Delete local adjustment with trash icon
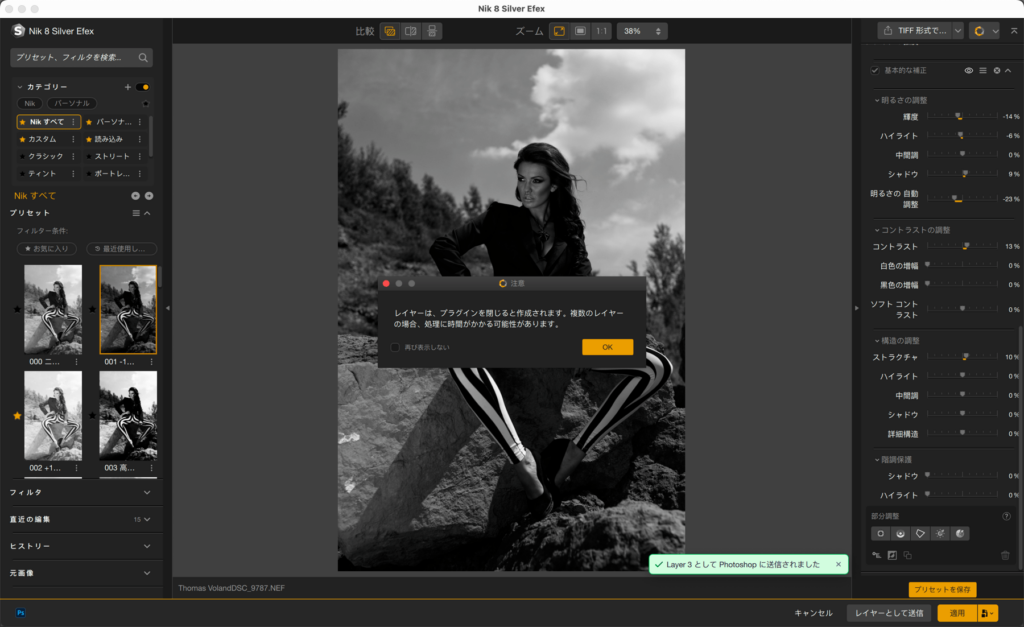The image size is (1024, 627). pyautogui.click(x=1005, y=555)
